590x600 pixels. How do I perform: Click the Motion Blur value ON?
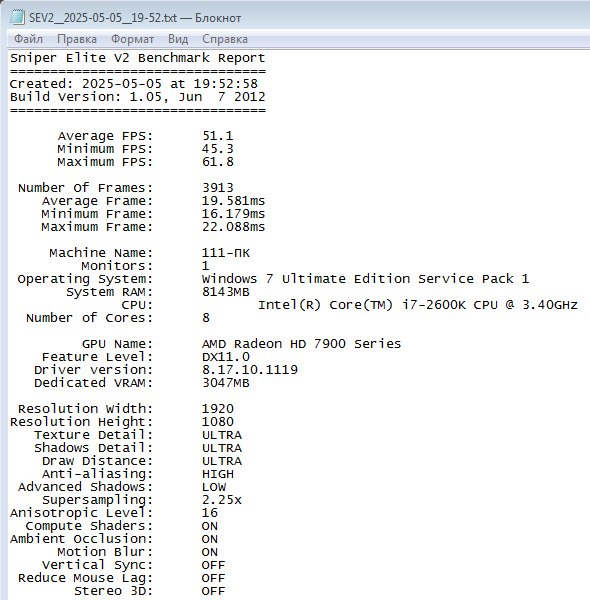(210, 552)
